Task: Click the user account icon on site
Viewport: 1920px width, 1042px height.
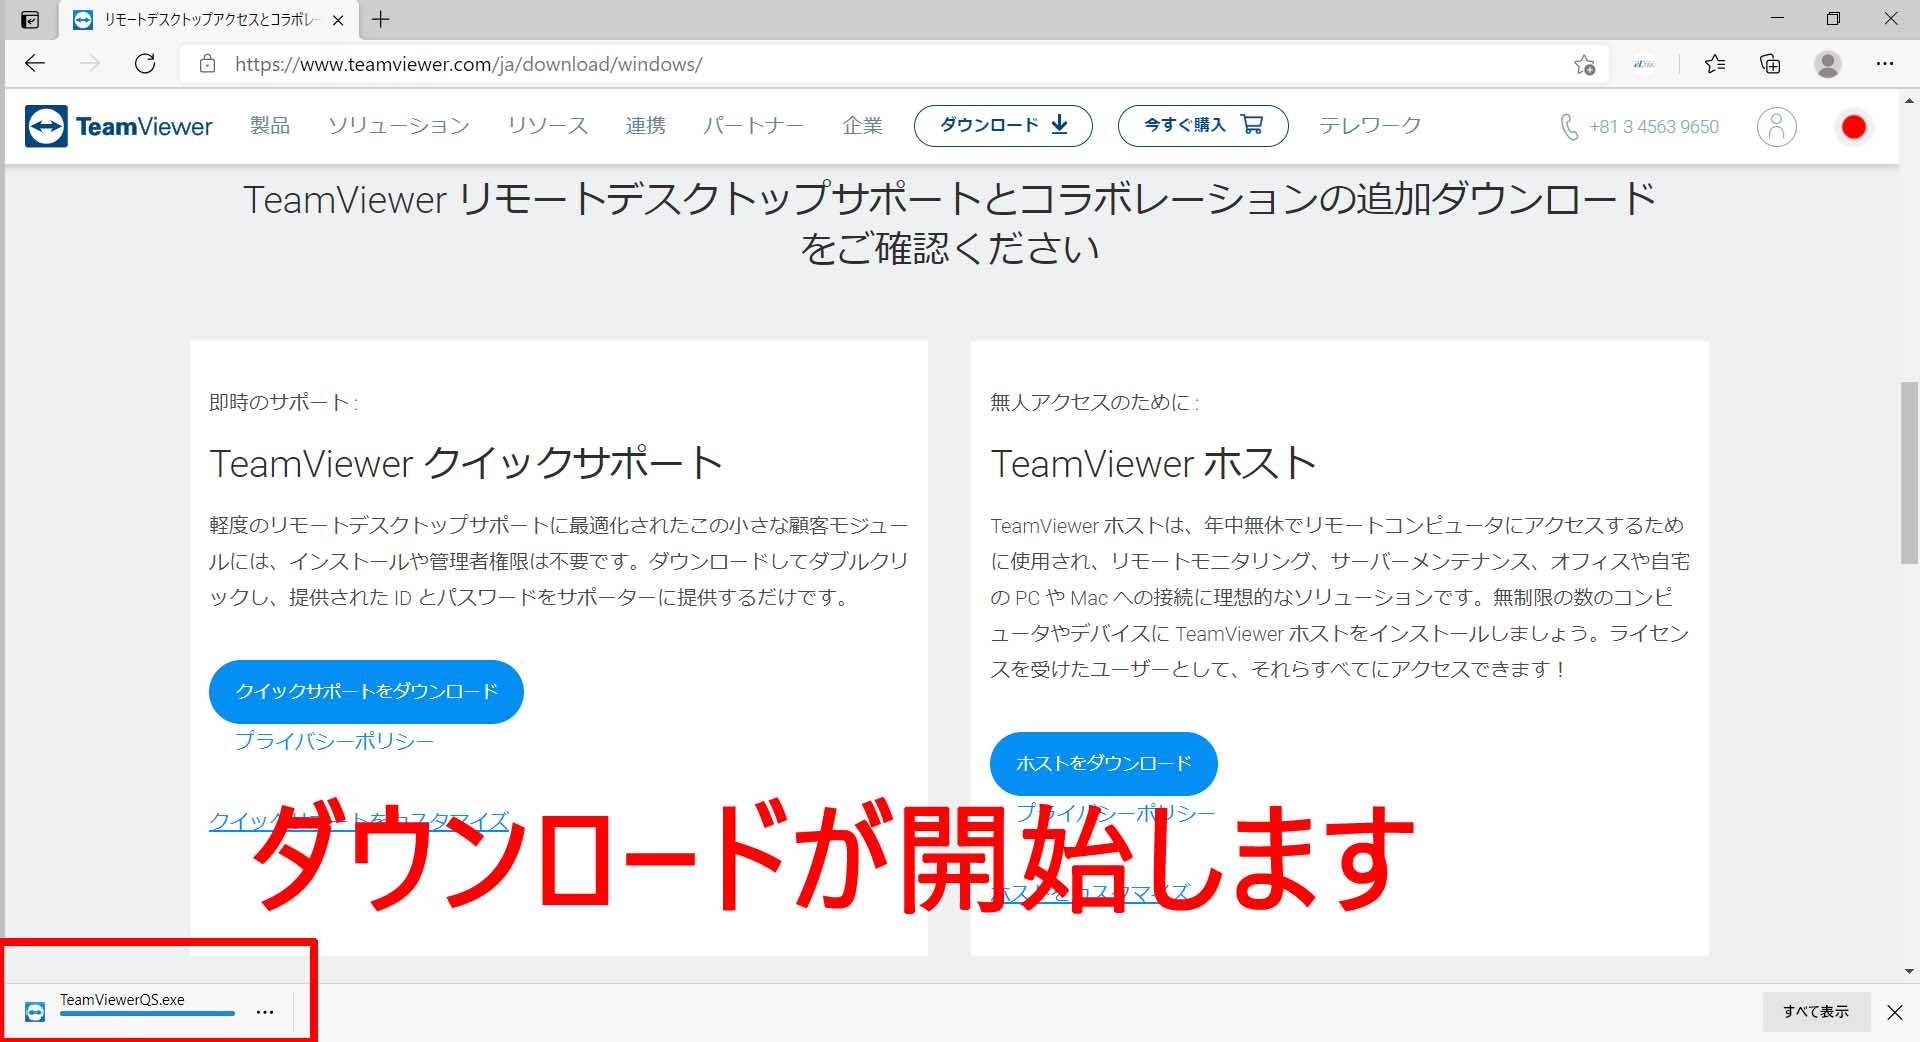Action: pos(1776,127)
